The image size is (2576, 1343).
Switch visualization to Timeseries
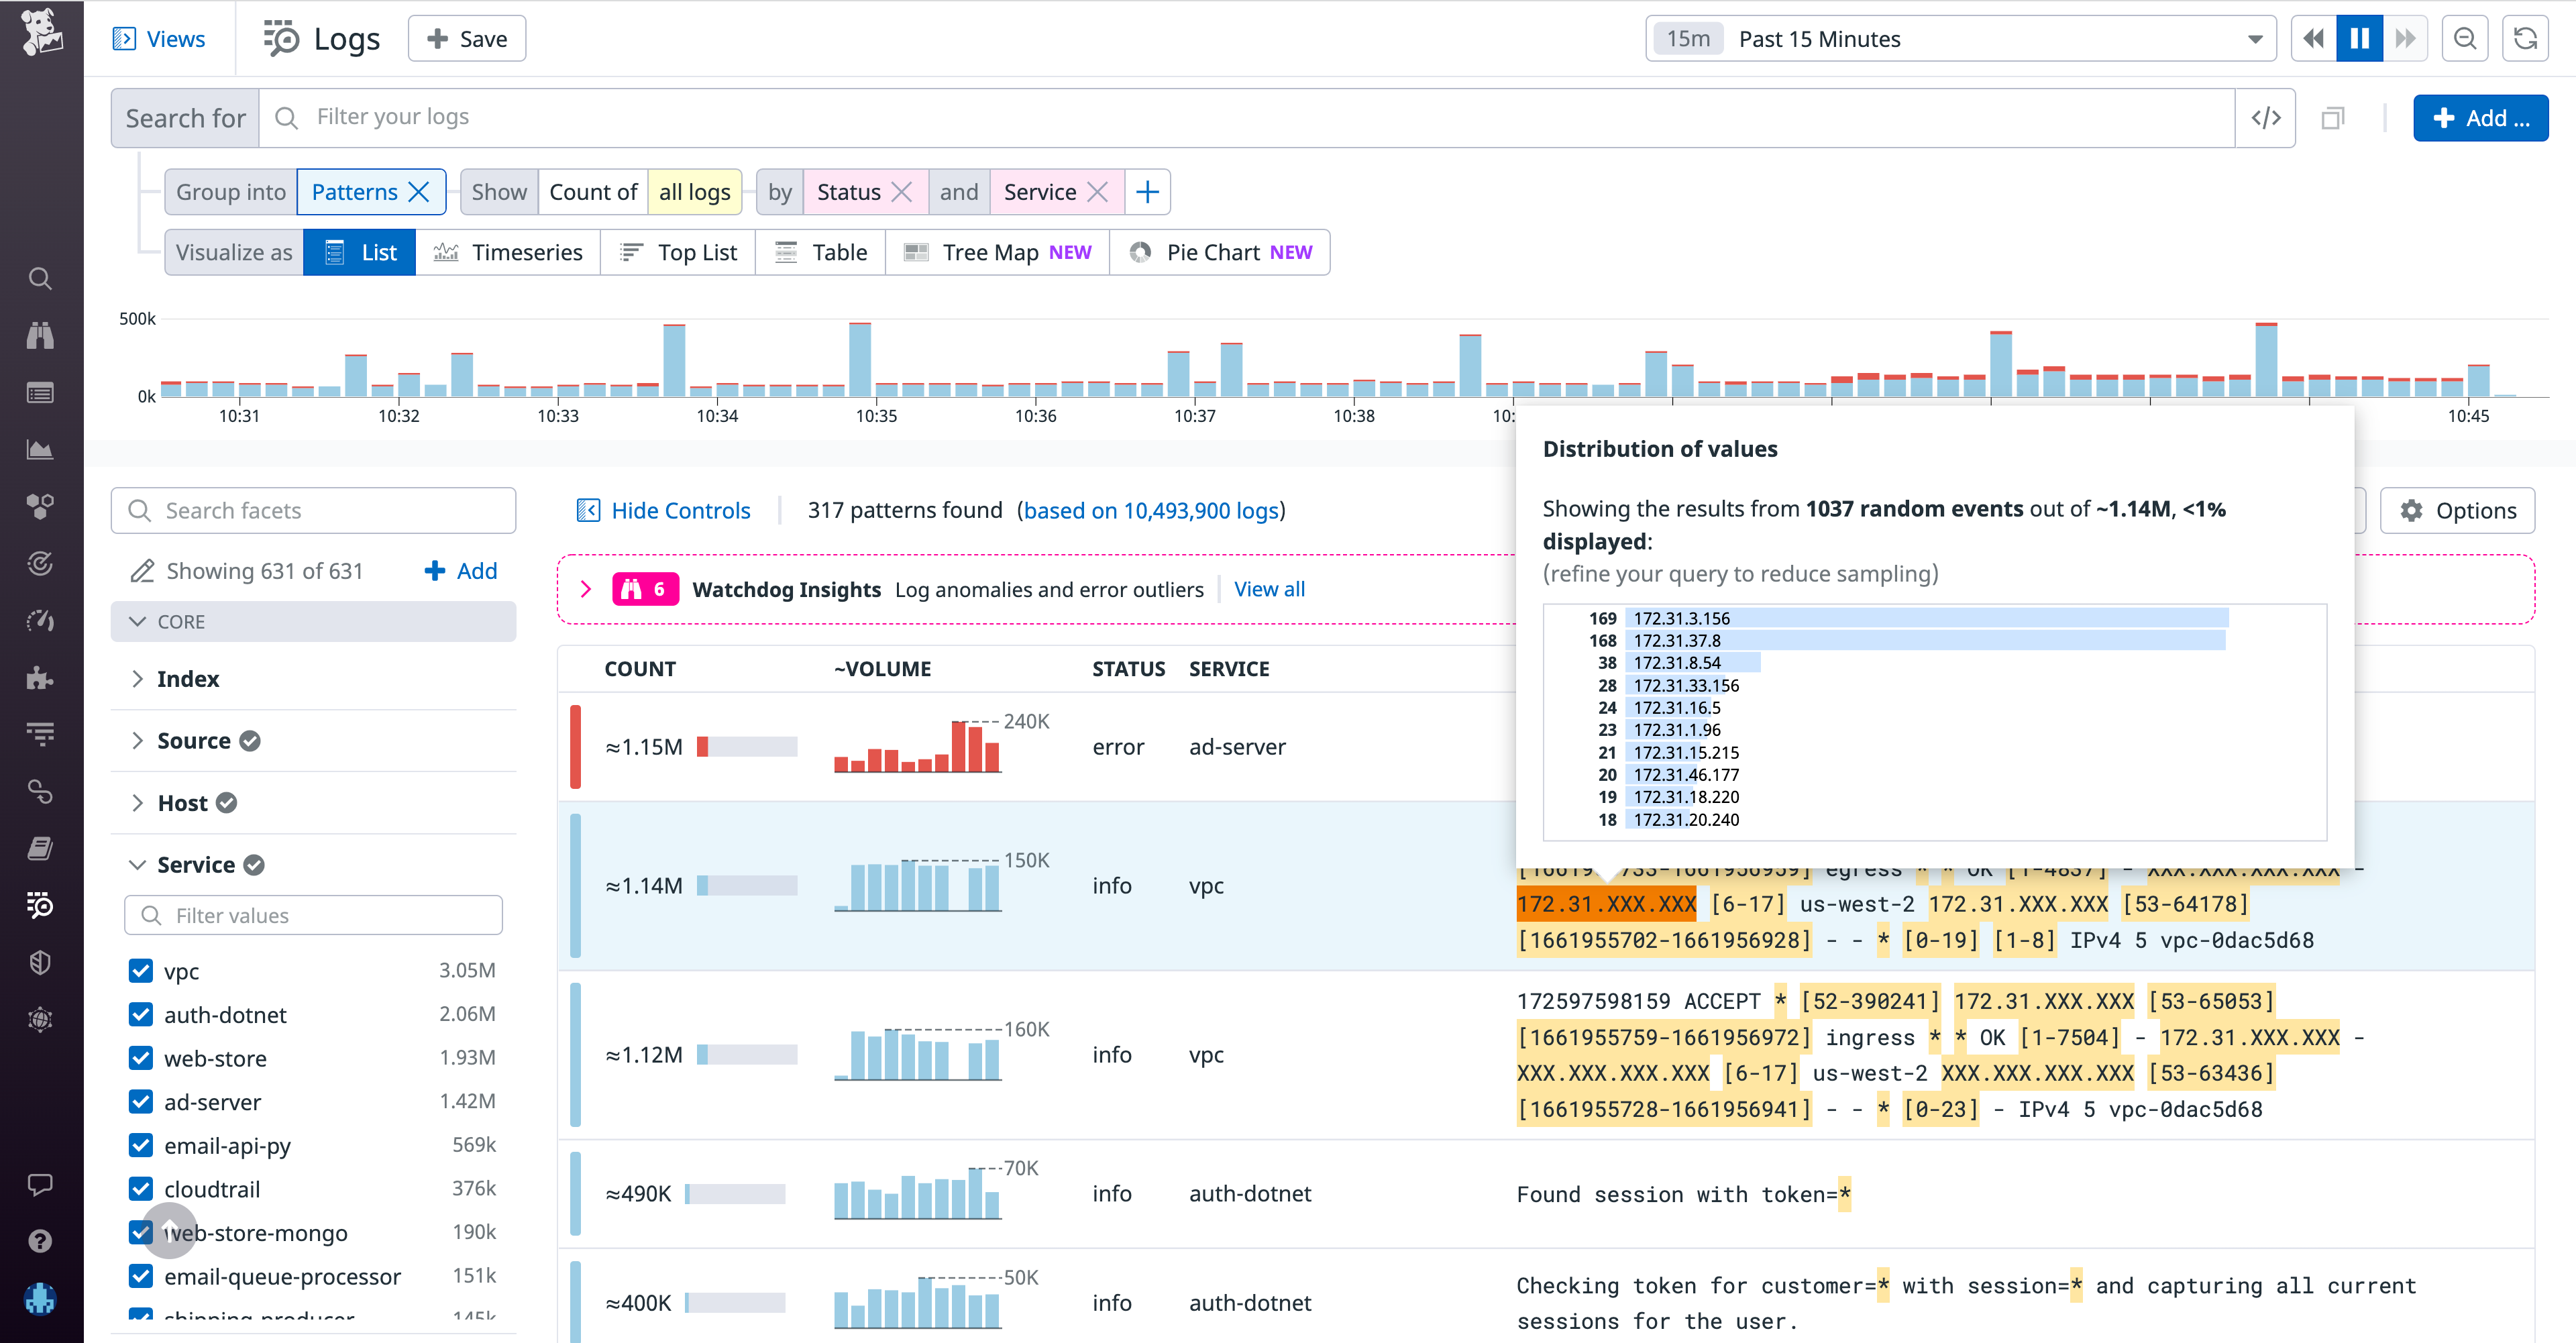(x=508, y=252)
